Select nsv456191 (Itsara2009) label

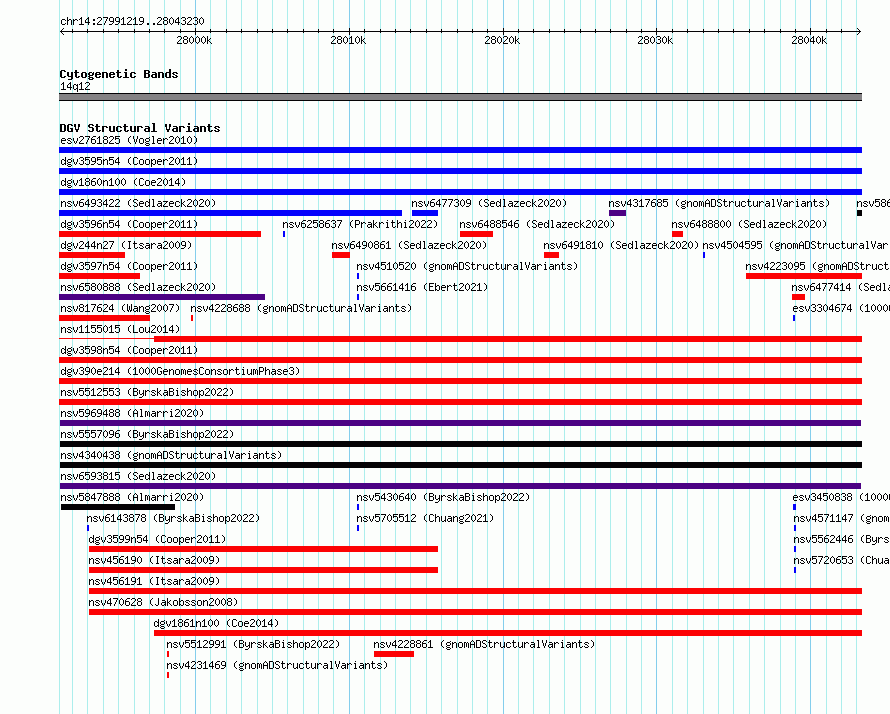[154, 581]
